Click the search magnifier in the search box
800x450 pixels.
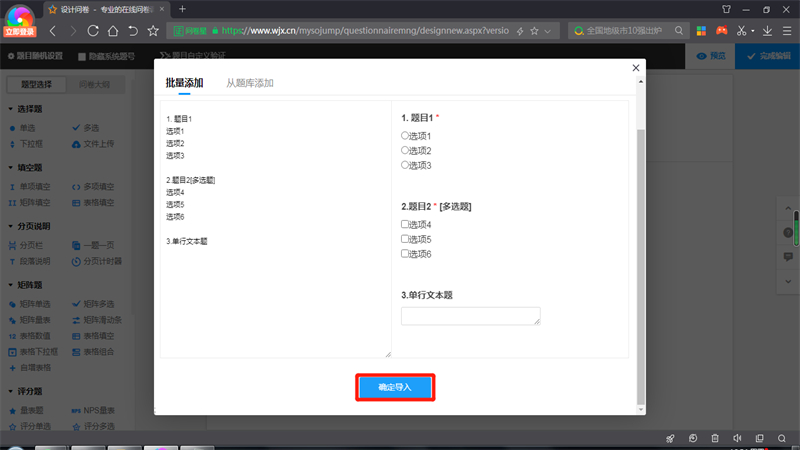[x=679, y=31]
